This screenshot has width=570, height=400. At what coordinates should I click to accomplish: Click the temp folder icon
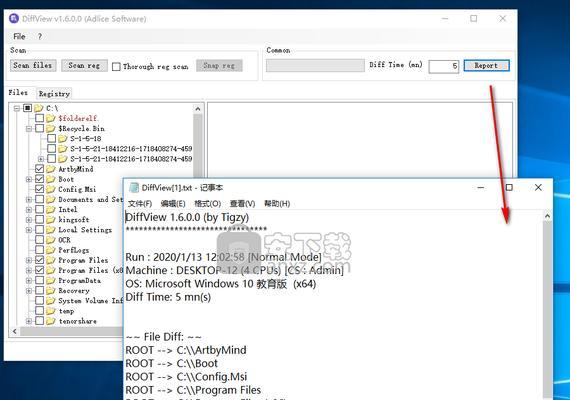pyautogui.click(x=51, y=311)
